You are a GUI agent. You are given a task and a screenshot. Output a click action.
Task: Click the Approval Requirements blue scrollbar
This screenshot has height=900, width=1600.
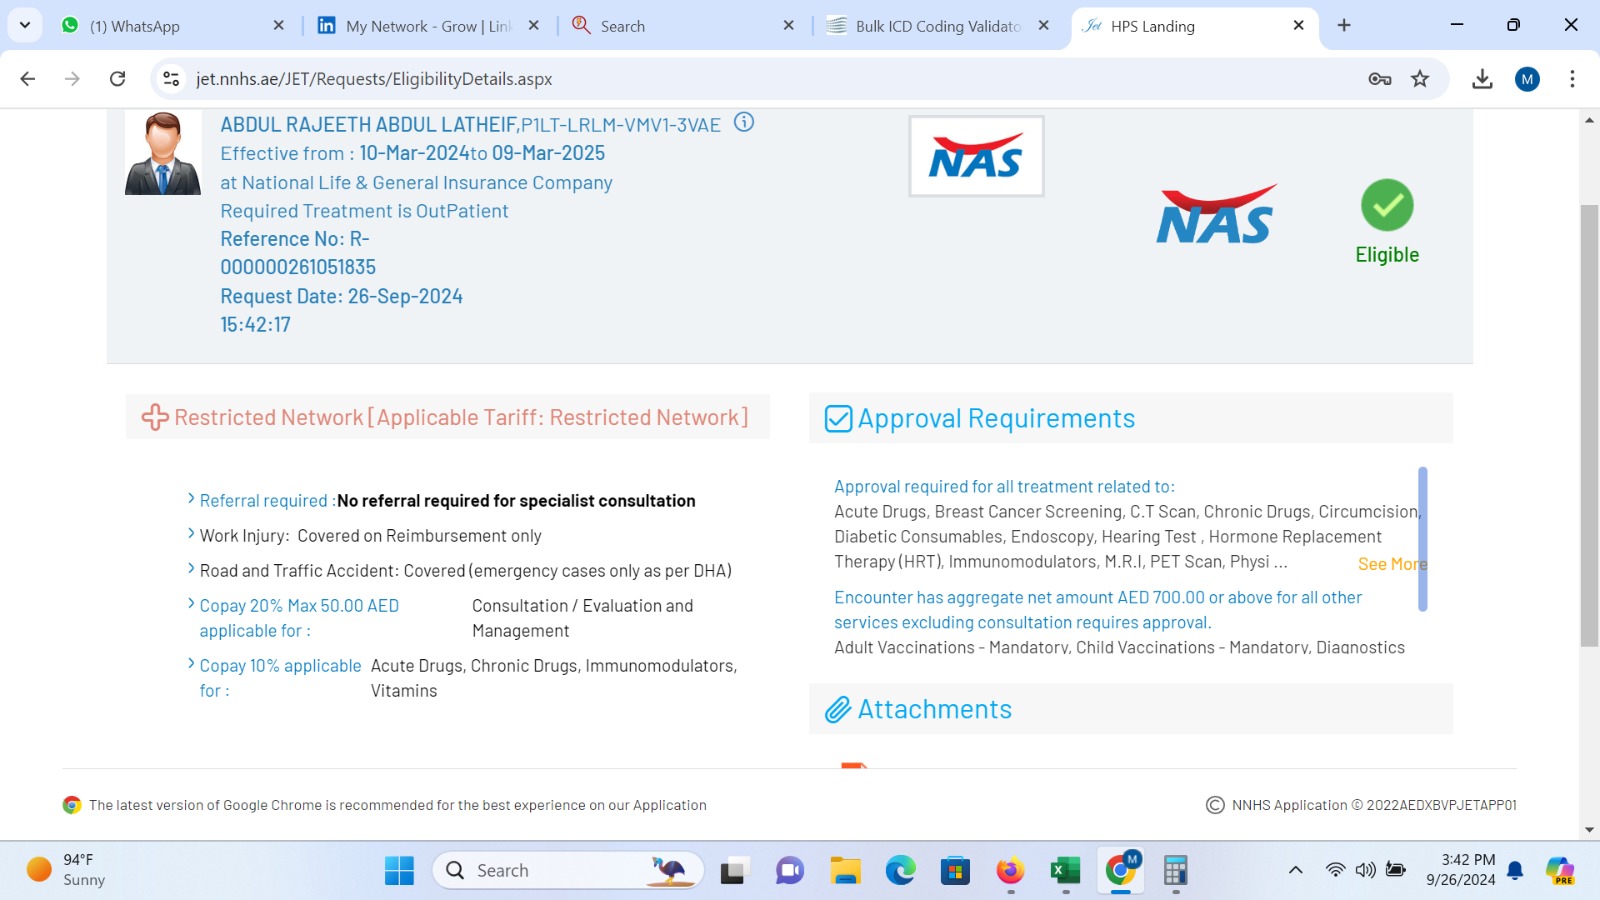pyautogui.click(x=1422, y=538)
